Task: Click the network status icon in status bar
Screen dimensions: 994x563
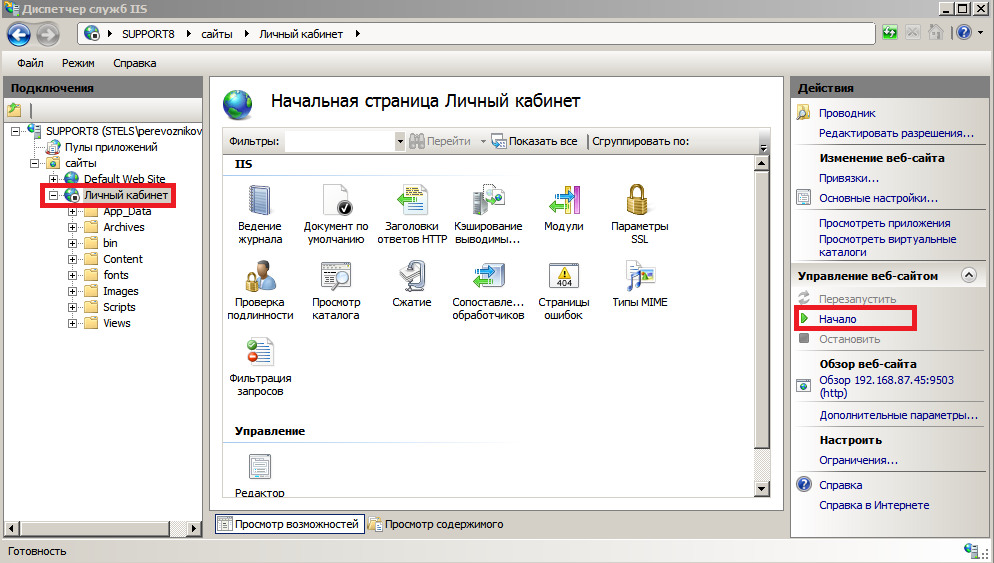Action: pos(971,550)
